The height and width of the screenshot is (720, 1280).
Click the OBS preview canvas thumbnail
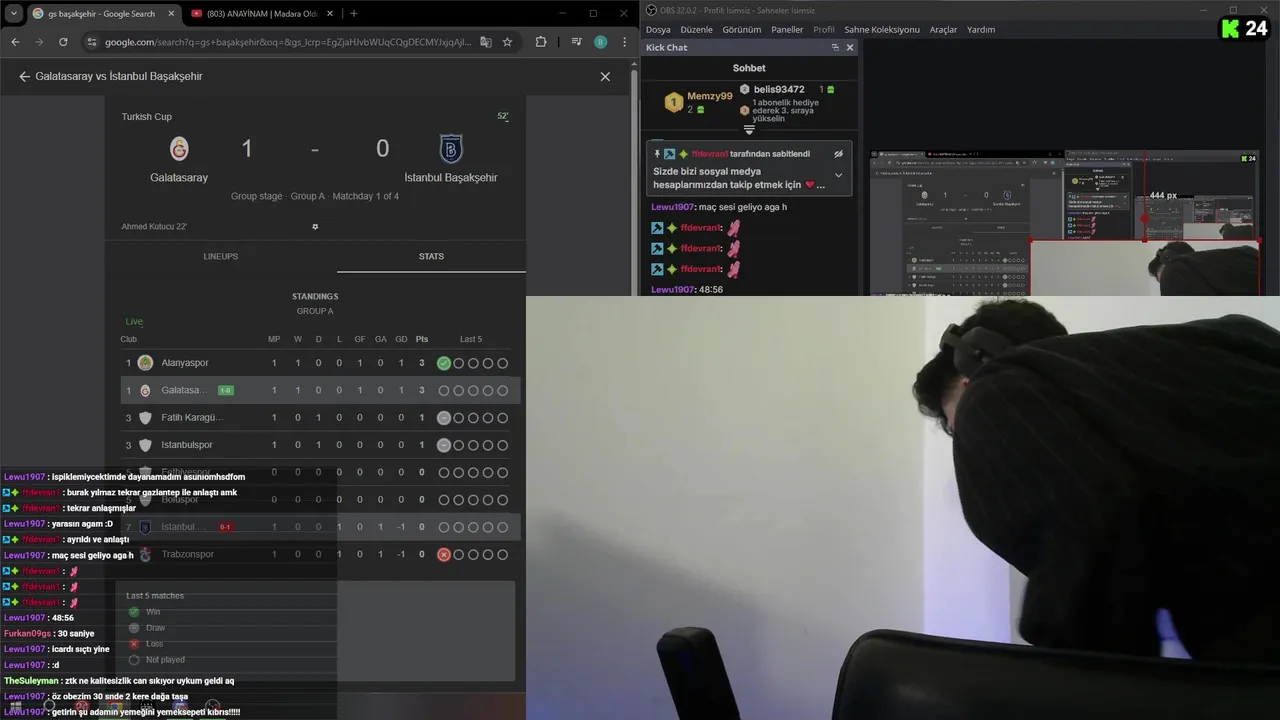(1064, 222)
